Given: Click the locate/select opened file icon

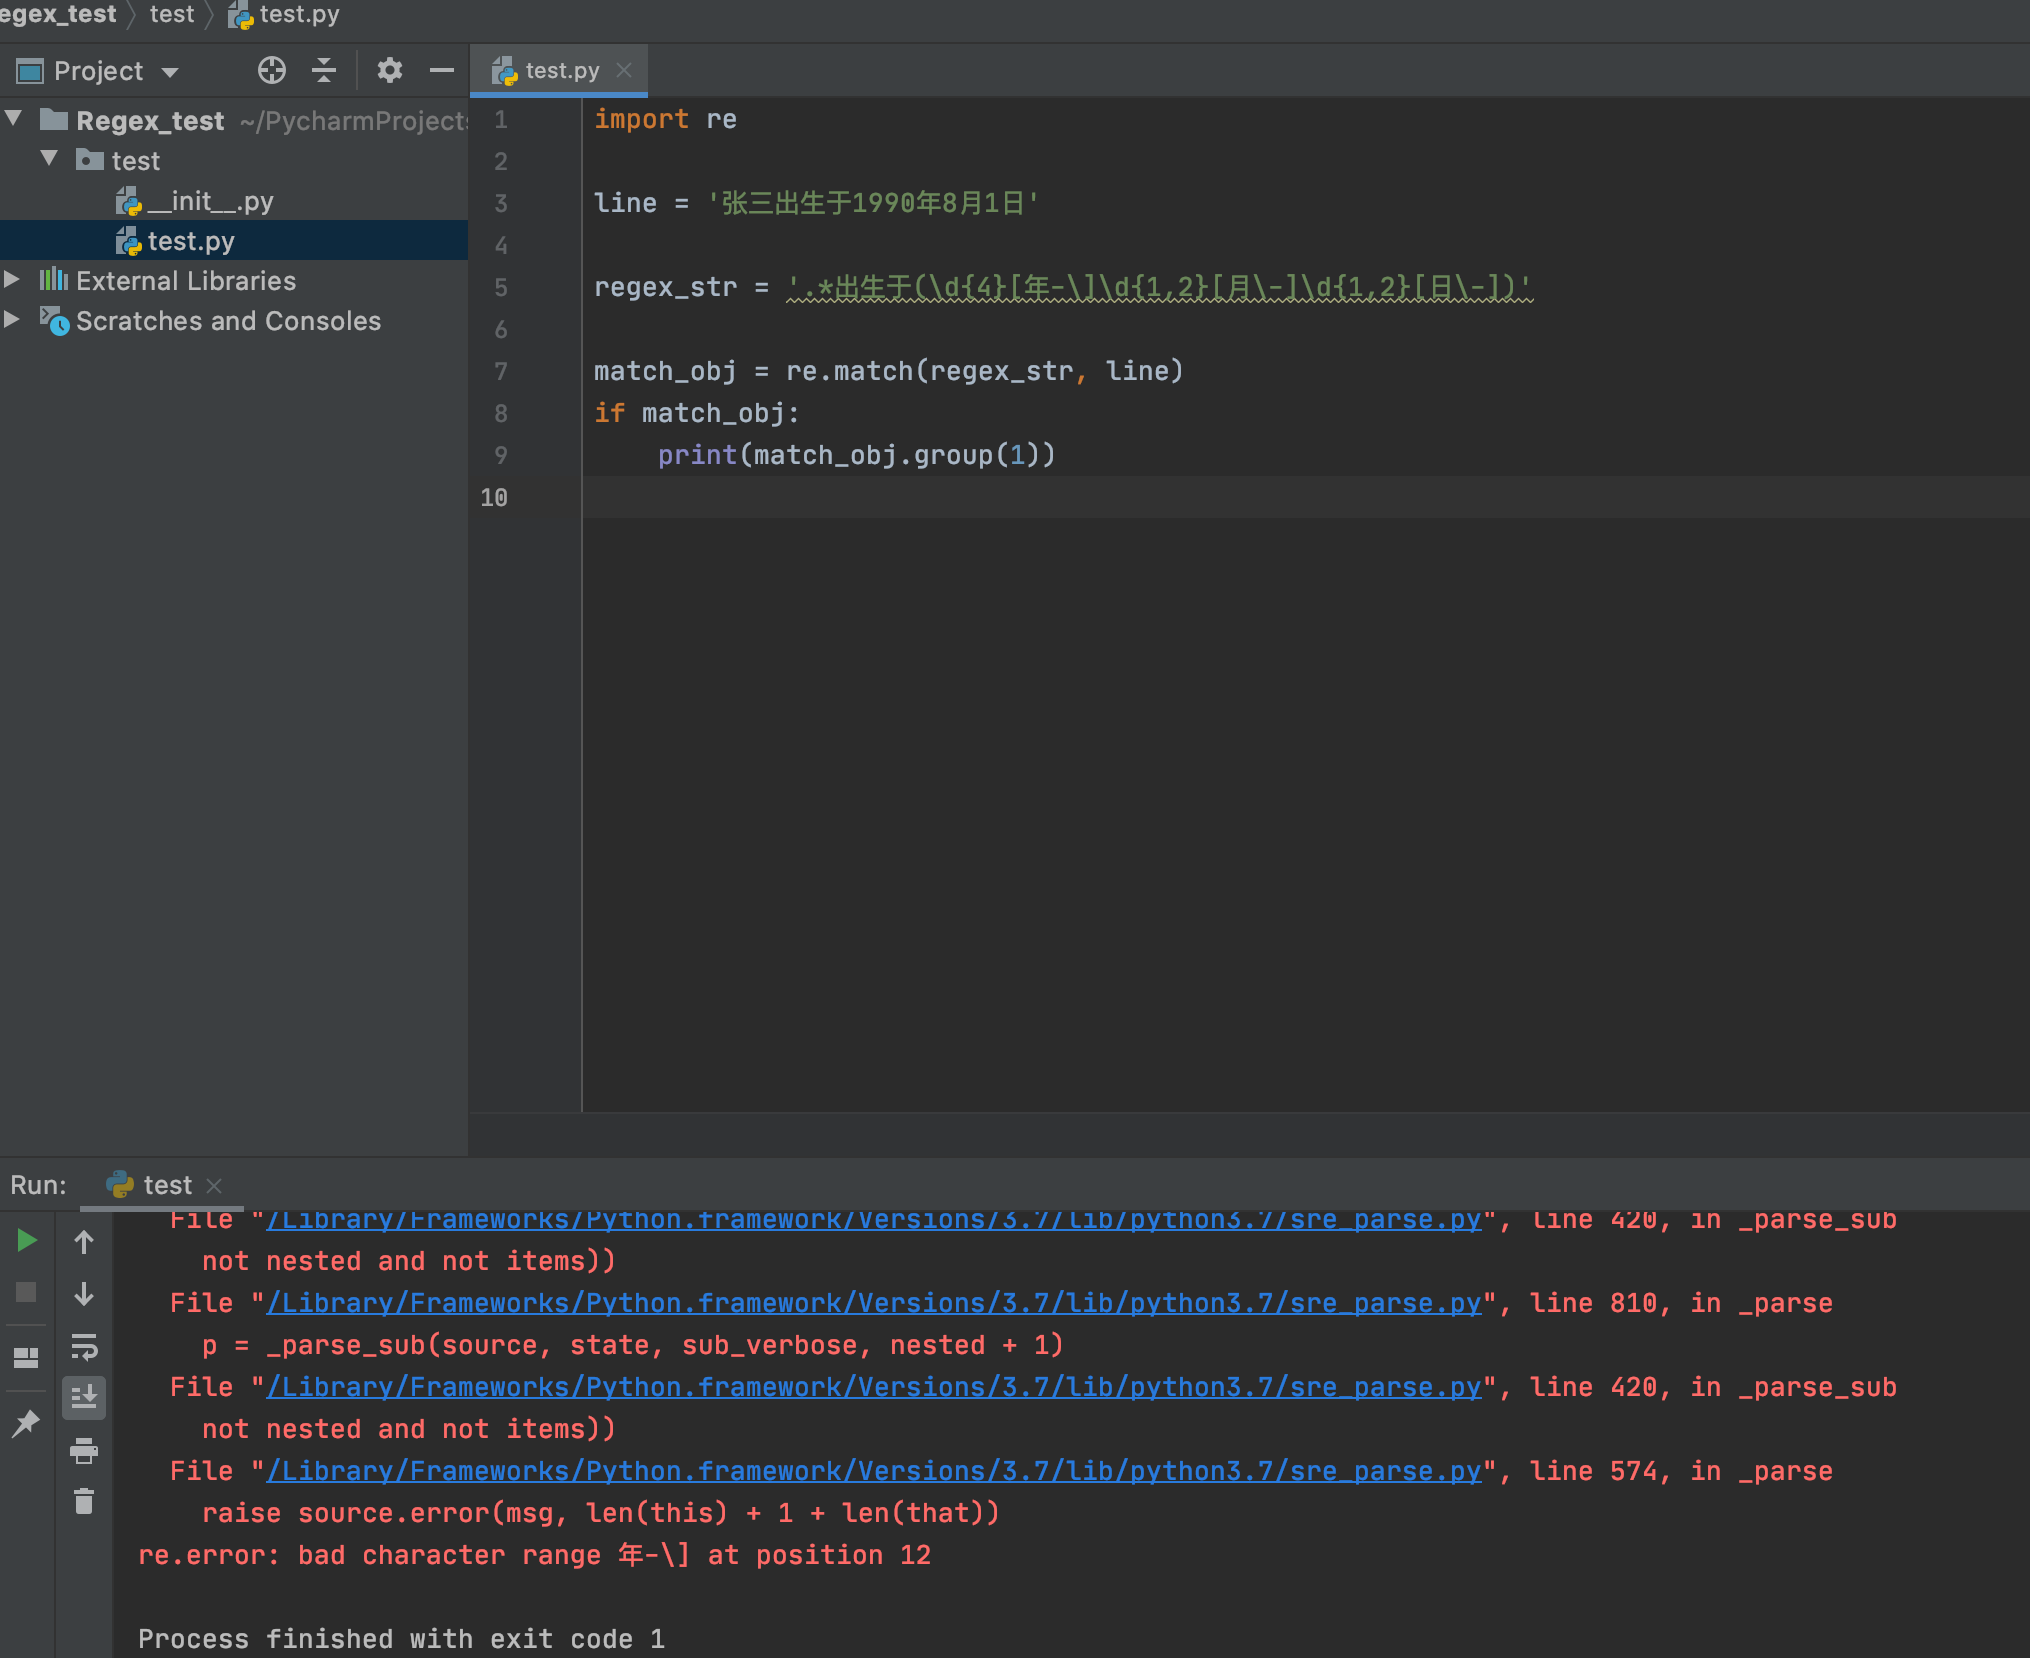Looking at the screenshot, I should [x=271, y=70].
